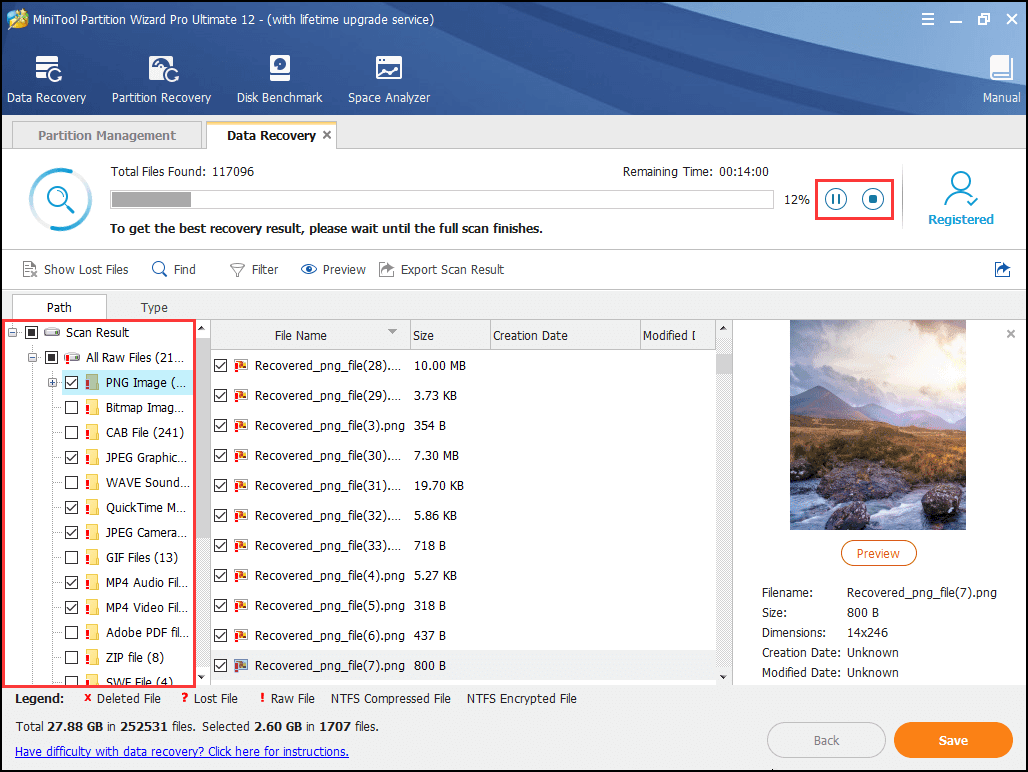Image resolution: width=1028 pixels, height=772 pixels.
Task: Click the file list scrollbar thumb
Action: coord(723,364)
